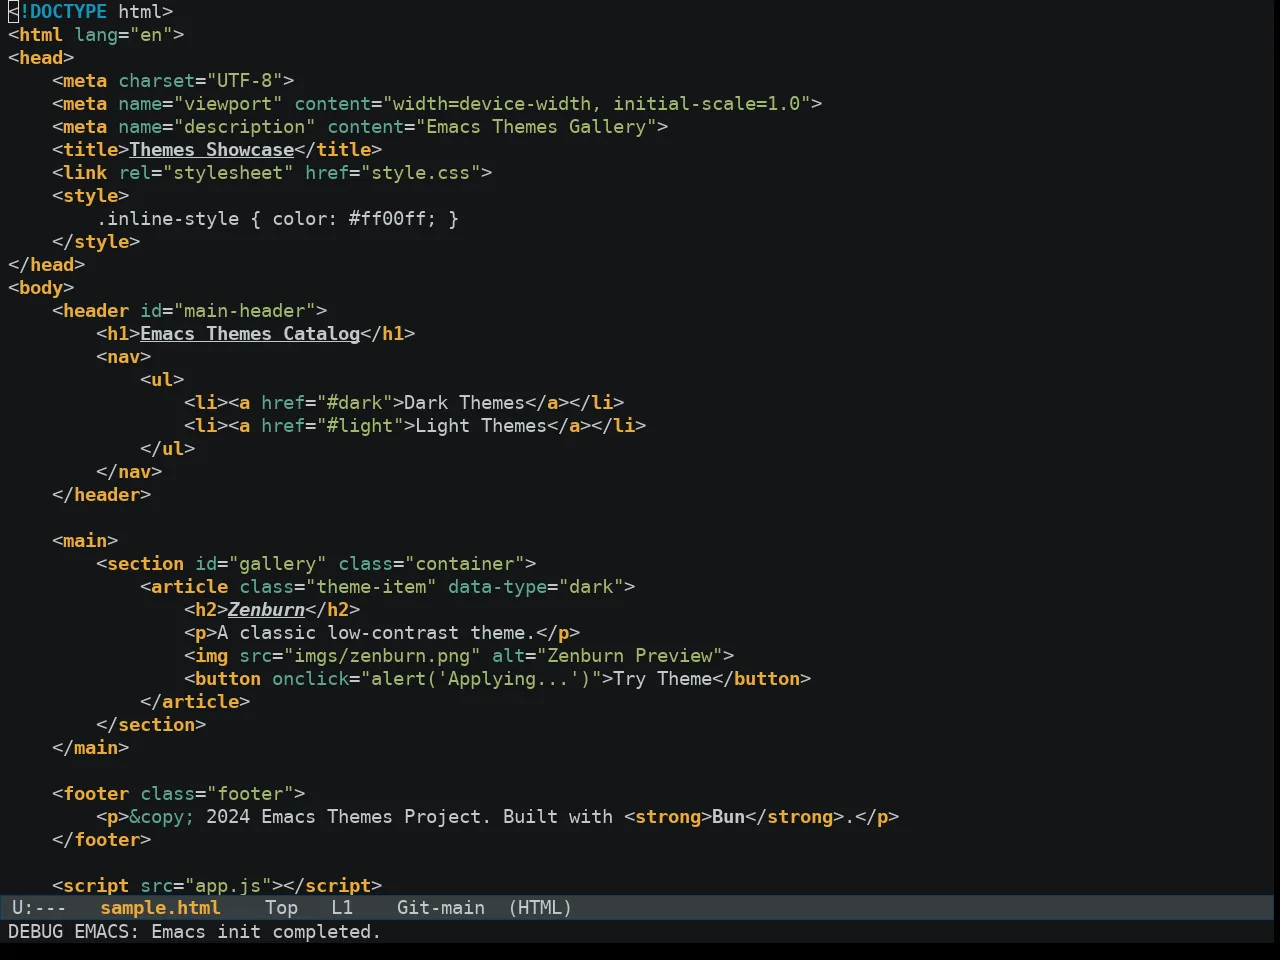Click the "viewport" meta name value

coord(228,104)
